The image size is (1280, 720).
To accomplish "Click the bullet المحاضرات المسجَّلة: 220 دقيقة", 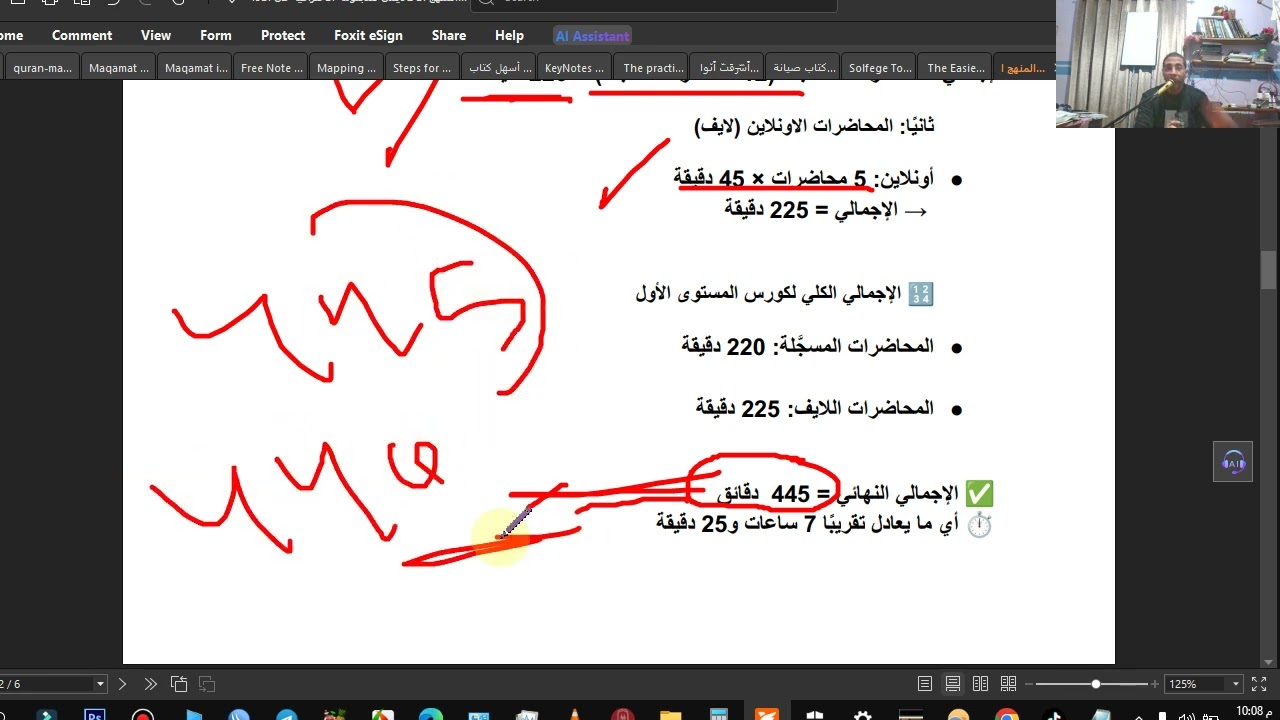I will point(807,346).
